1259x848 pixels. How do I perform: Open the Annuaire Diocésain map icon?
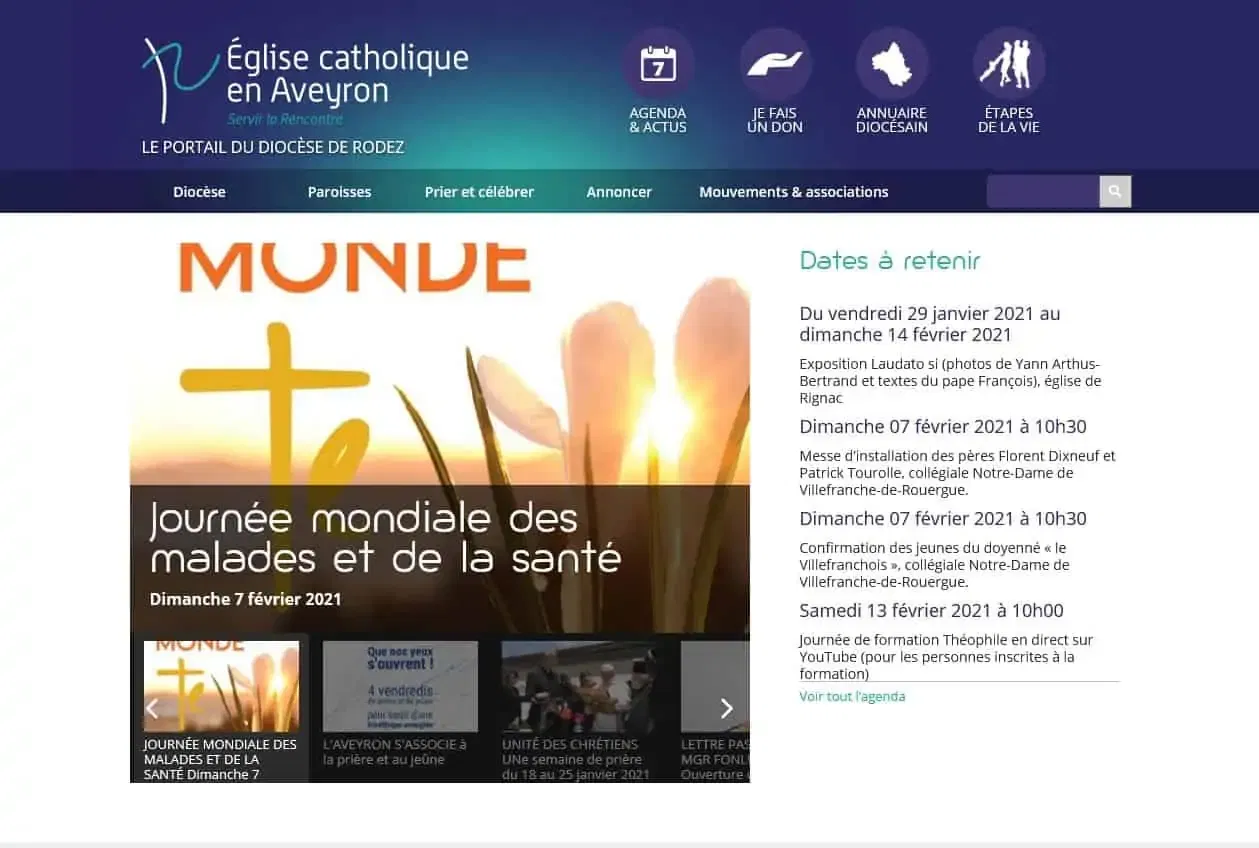(892, 62)
